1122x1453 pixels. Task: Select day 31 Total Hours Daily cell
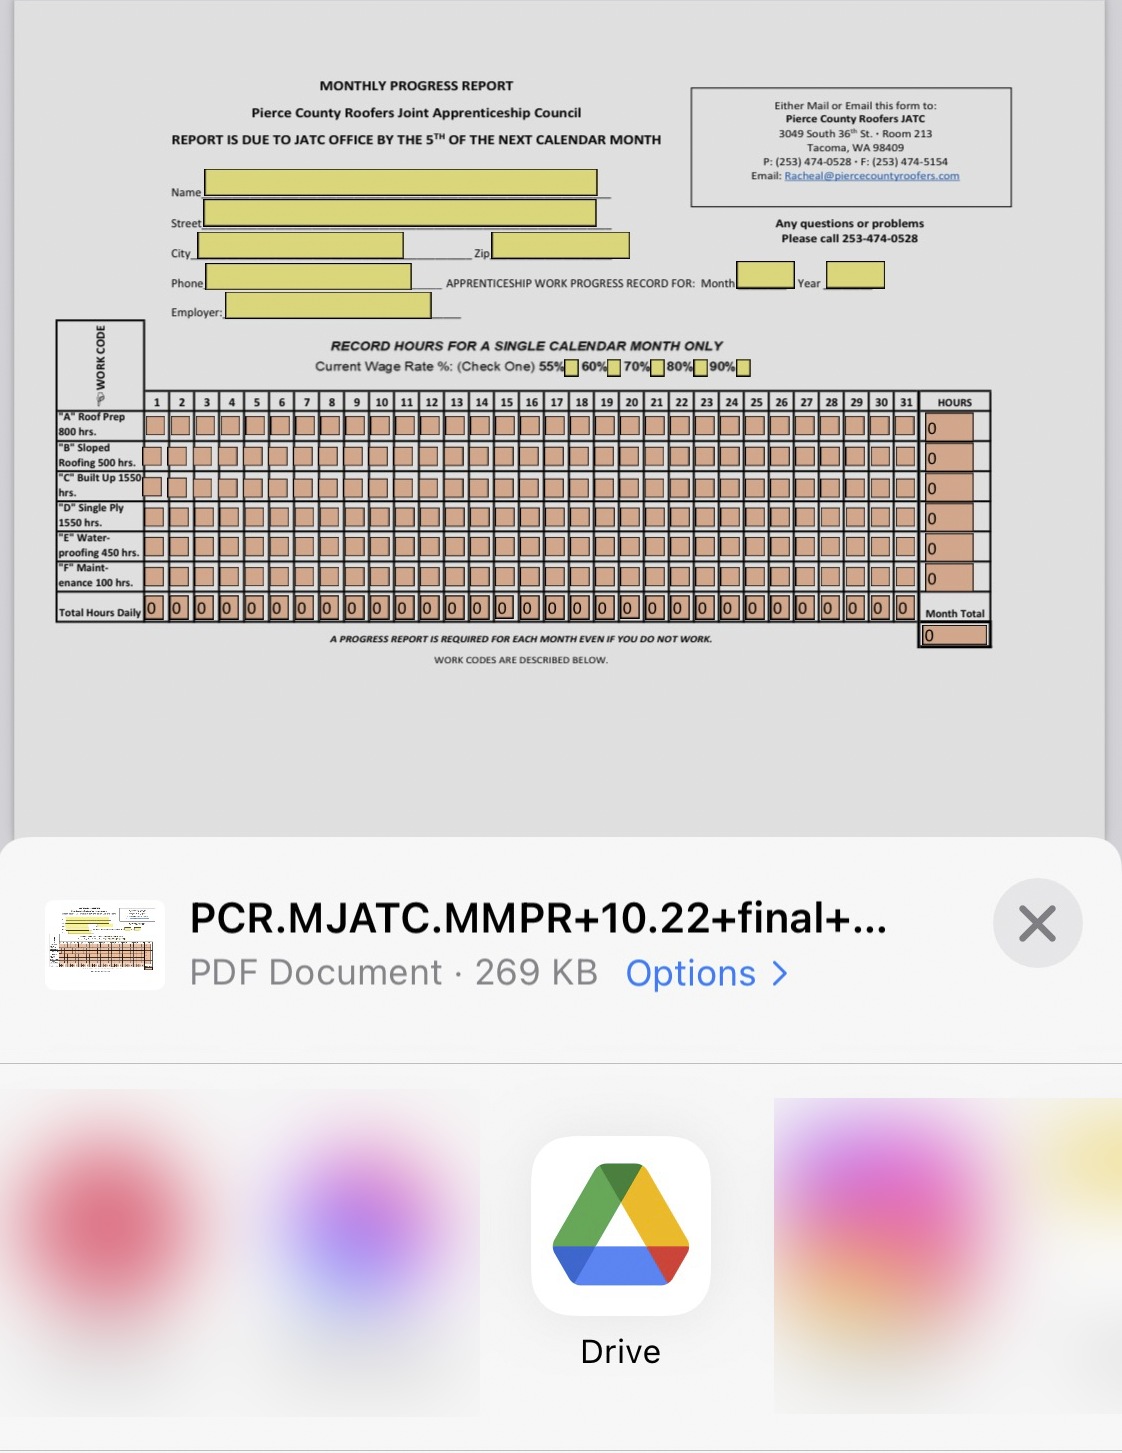click(x=904, y=607)
